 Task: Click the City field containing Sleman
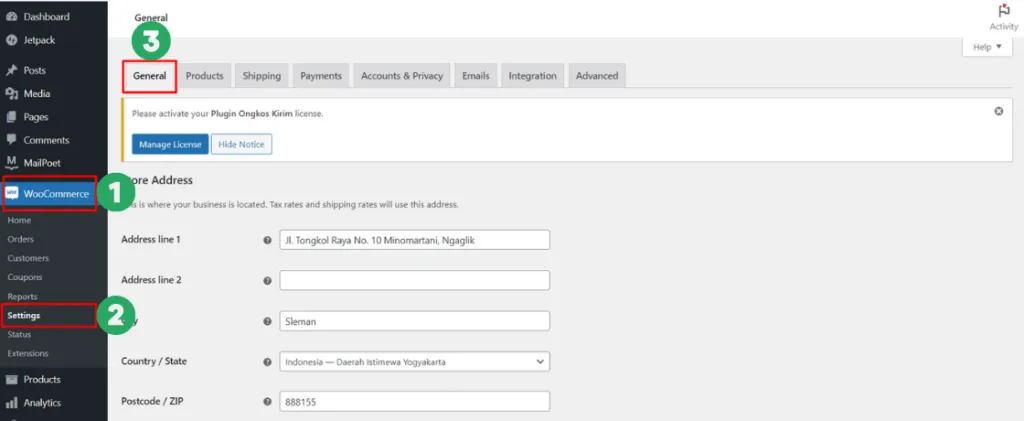coord(415,320)
